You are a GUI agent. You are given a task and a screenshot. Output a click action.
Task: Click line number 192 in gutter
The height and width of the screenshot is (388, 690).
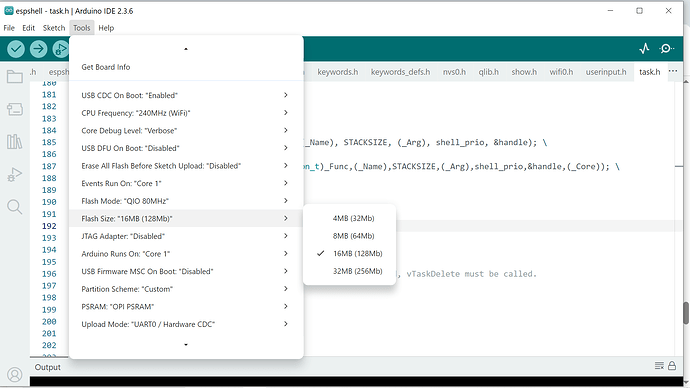[x=49, y=226]
